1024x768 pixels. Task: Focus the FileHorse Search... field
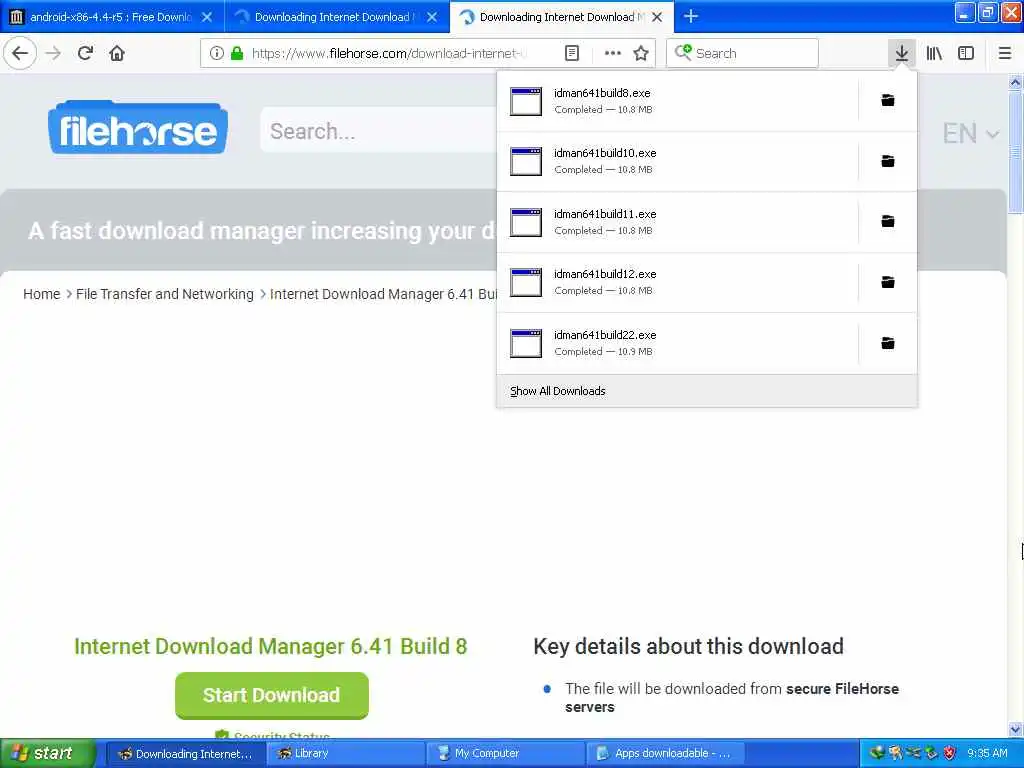point(379,131)
